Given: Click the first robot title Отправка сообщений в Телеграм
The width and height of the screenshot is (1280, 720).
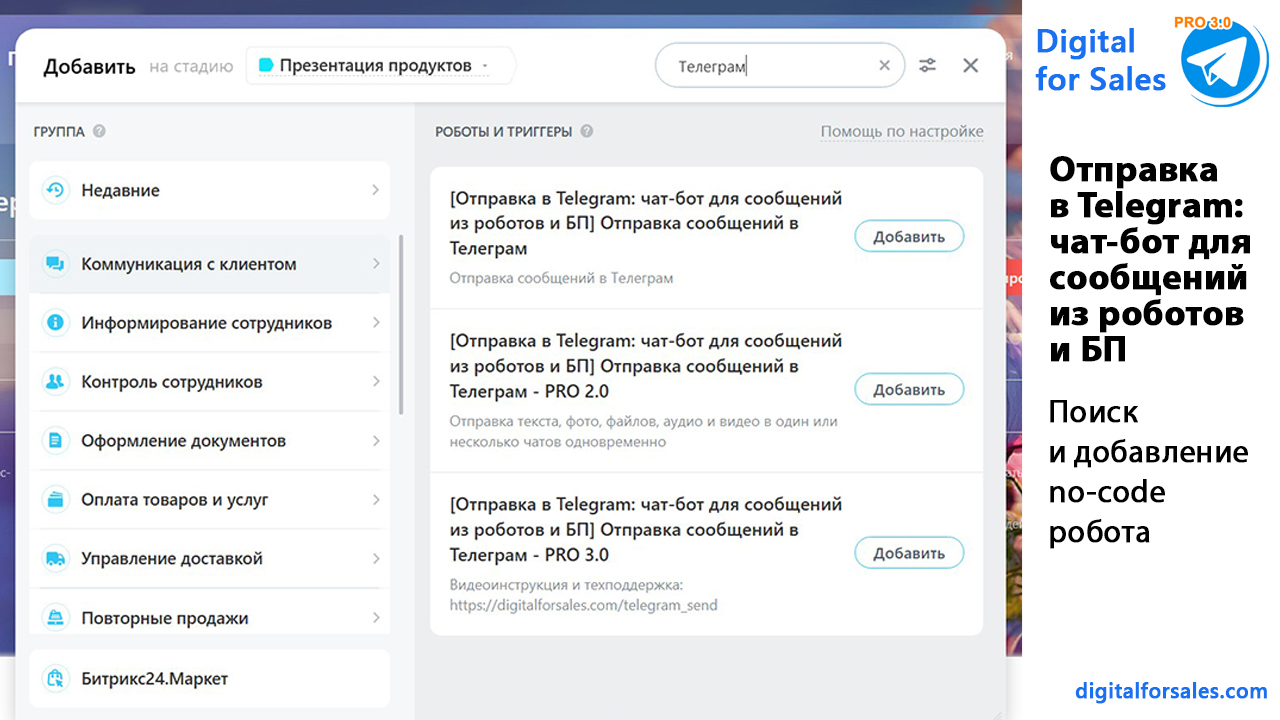Looking at the screenshot, I should [x=646, y=223].
